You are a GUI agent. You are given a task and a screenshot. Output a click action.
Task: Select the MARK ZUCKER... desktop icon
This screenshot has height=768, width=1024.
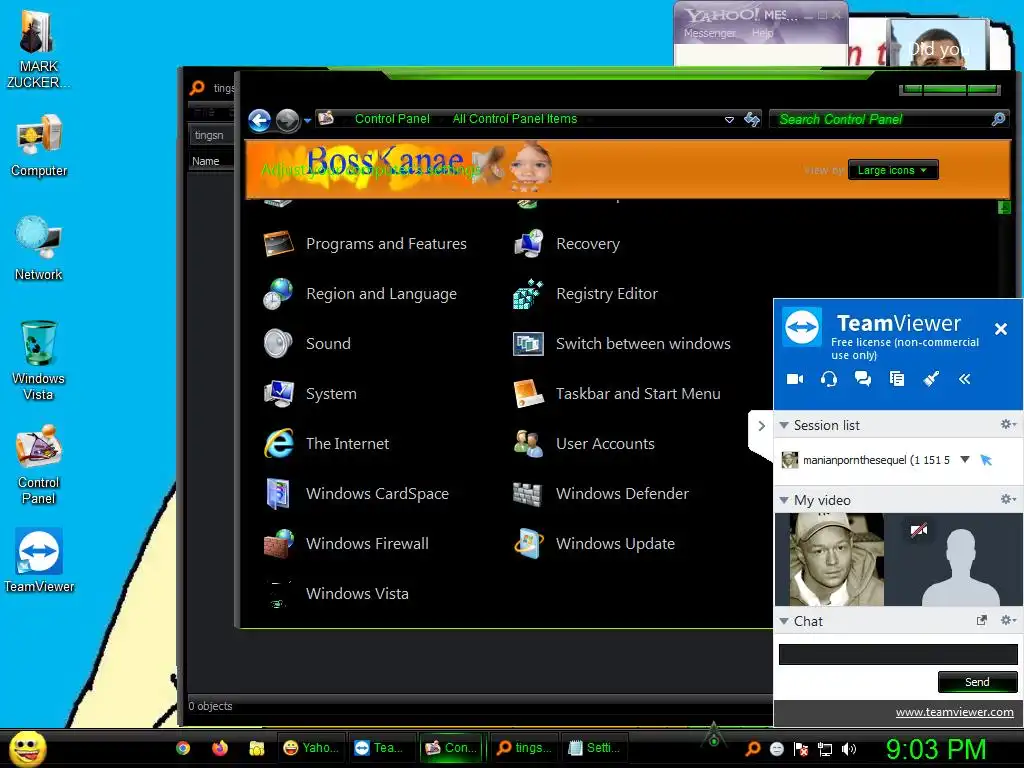point(38,50)
